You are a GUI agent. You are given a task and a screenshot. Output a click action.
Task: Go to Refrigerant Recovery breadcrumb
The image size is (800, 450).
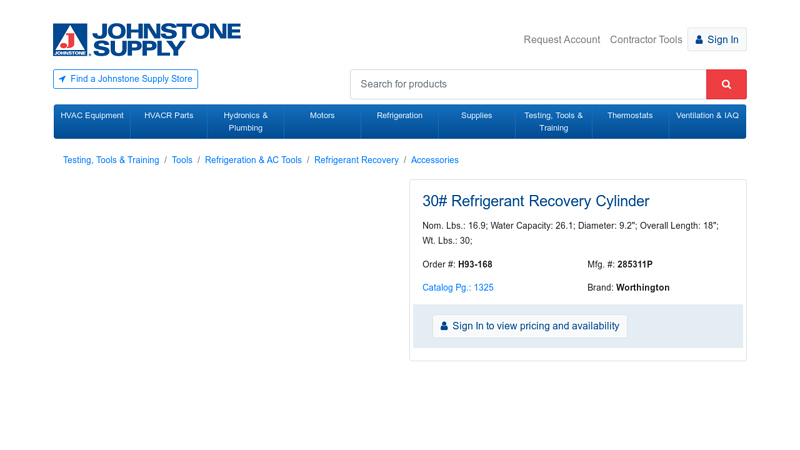[356, 160]
